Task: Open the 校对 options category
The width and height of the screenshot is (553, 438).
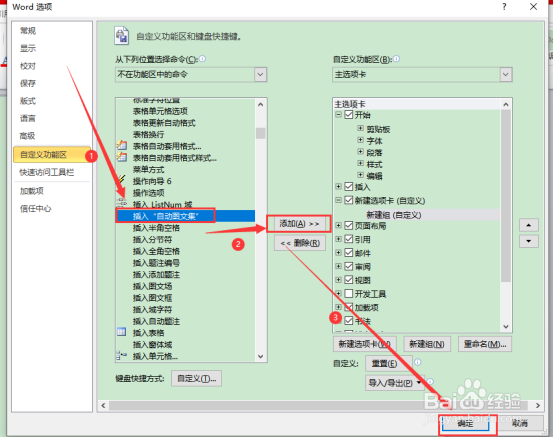Action: pos(28,66)
